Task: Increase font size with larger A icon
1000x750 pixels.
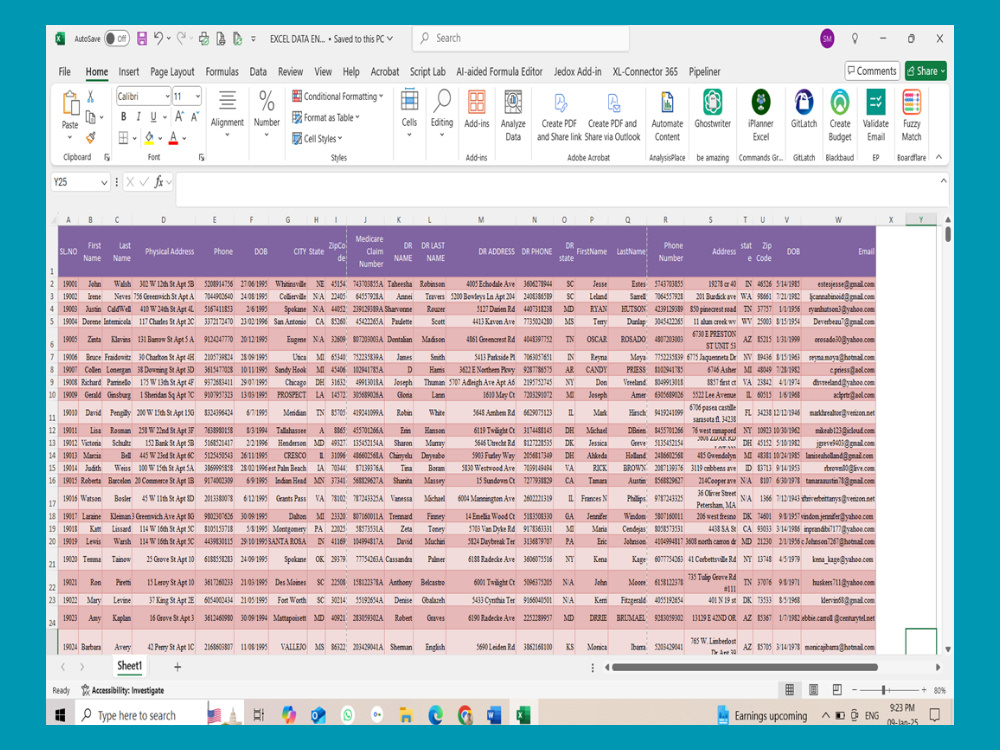Action: tap(179, 117)
